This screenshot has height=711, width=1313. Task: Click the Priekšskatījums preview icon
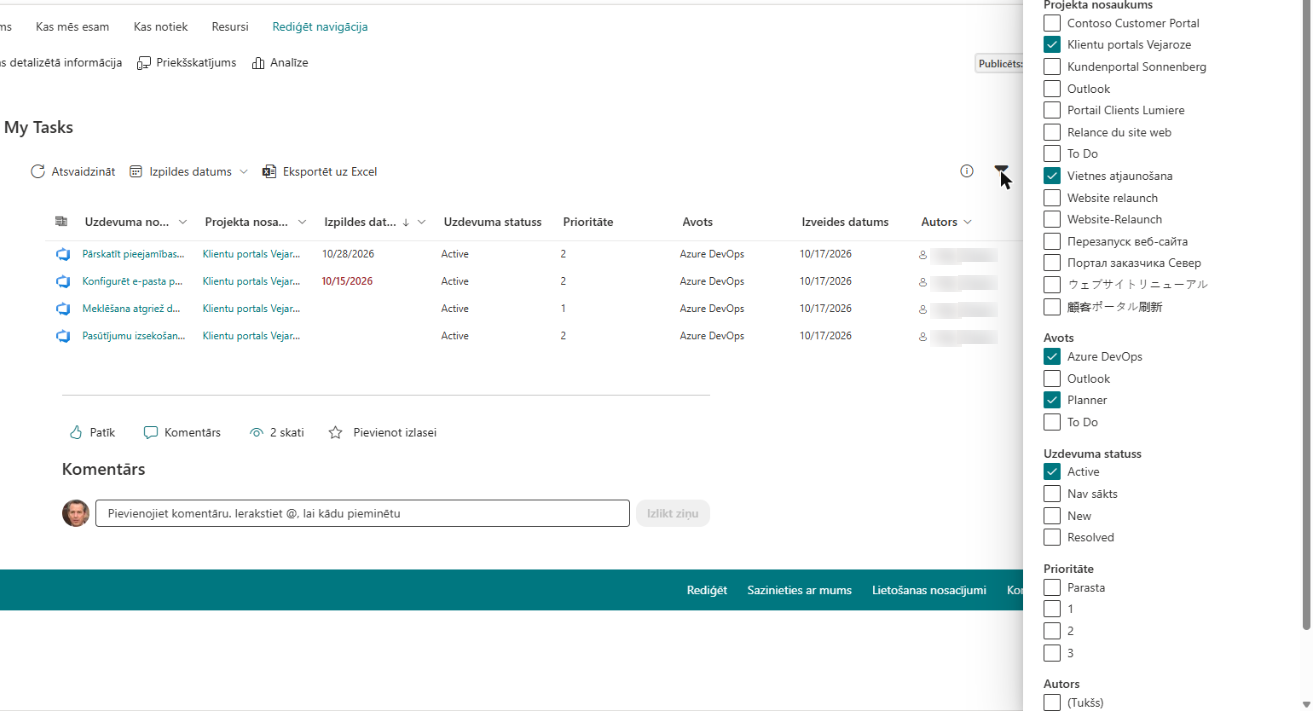point(144,63)
